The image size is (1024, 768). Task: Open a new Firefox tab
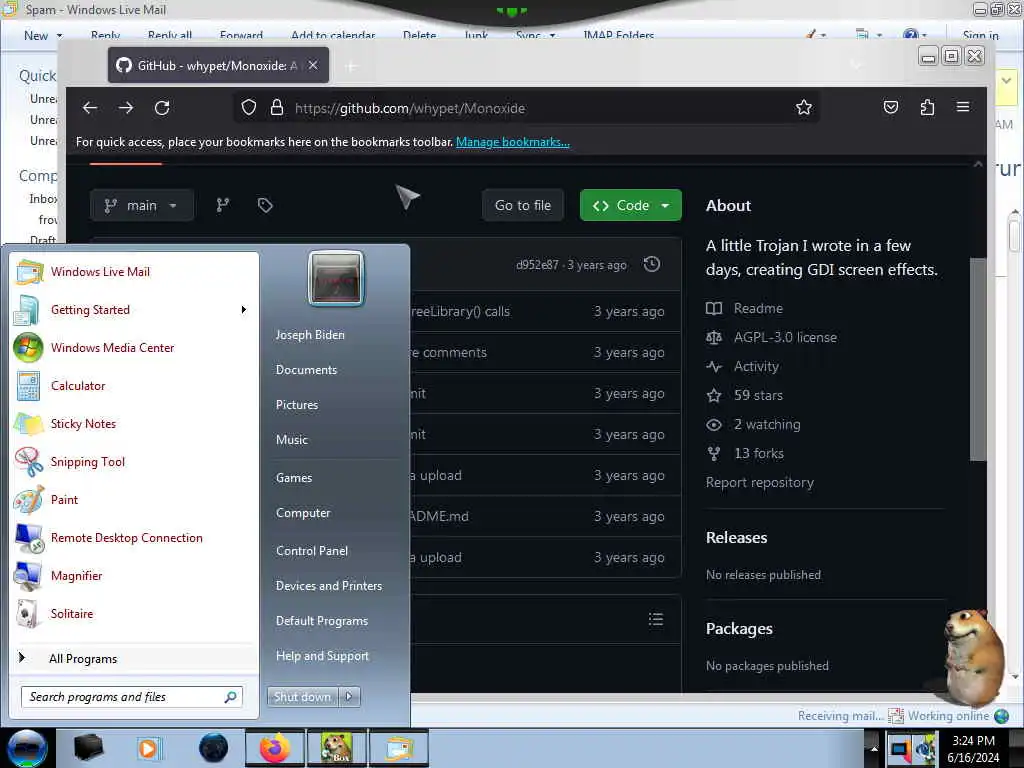(351, 66)
